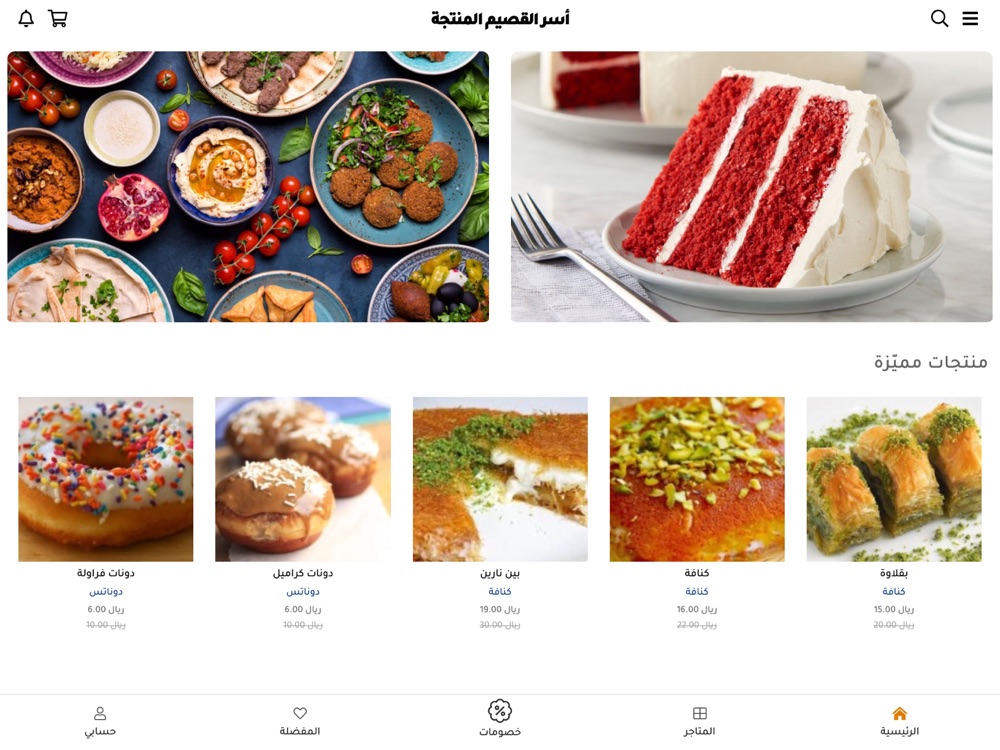
Task: Open the بقلاوة product image
Action: point(893,479)
